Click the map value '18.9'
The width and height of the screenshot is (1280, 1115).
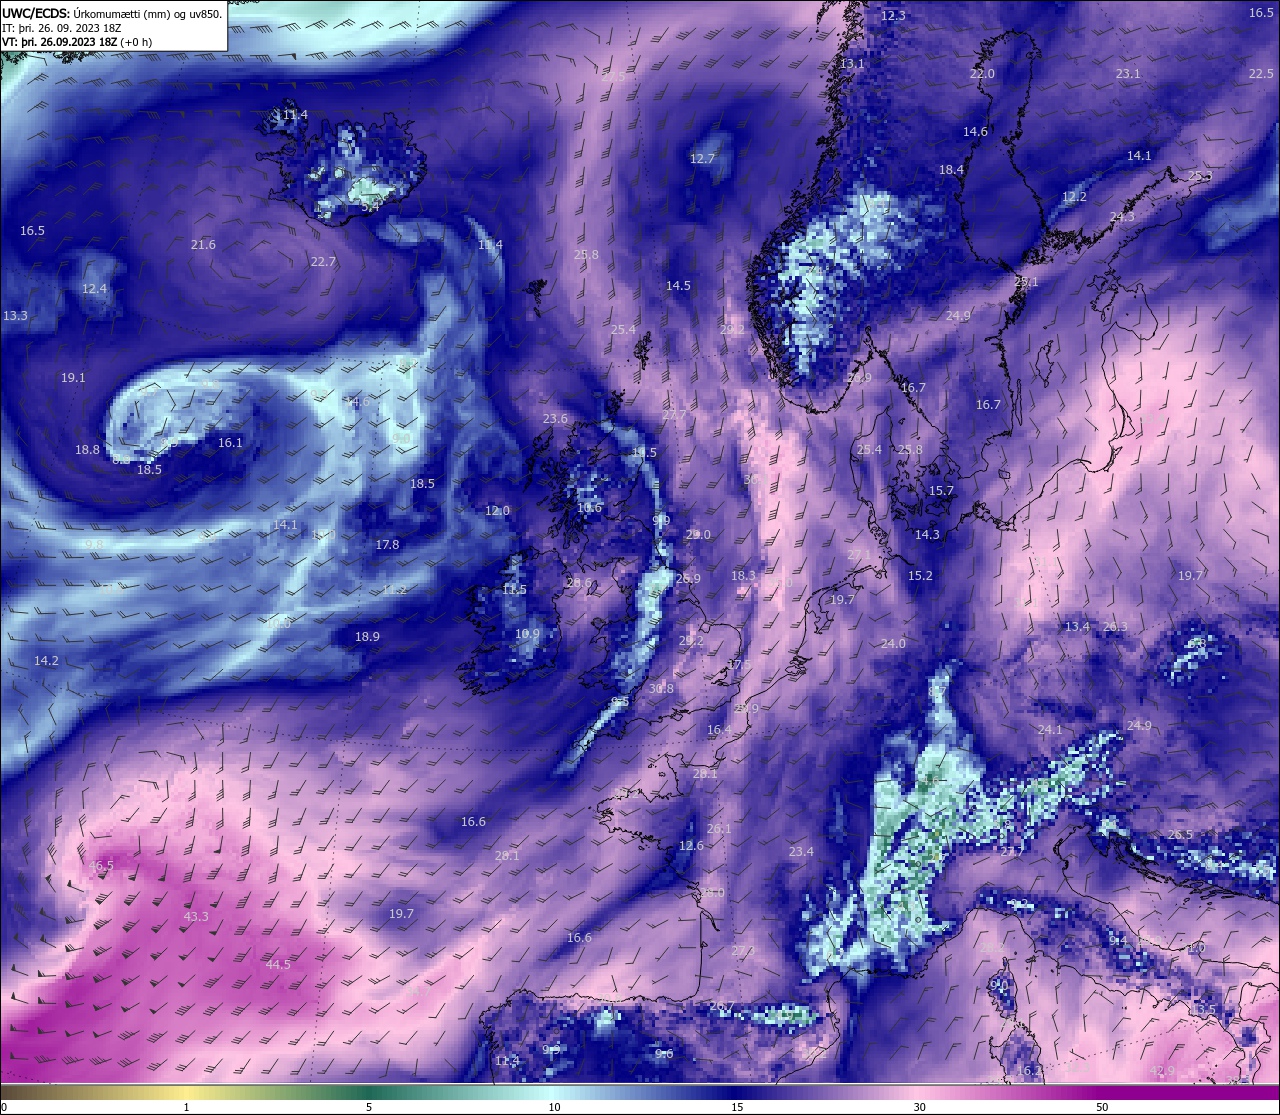tap(367, 636)
